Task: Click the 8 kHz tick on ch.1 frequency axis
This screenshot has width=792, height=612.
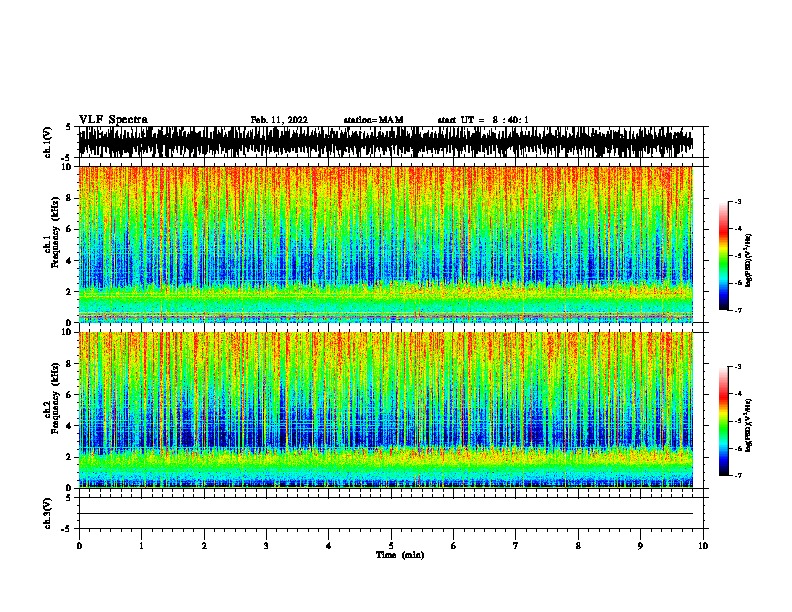Action: [69, 198]
